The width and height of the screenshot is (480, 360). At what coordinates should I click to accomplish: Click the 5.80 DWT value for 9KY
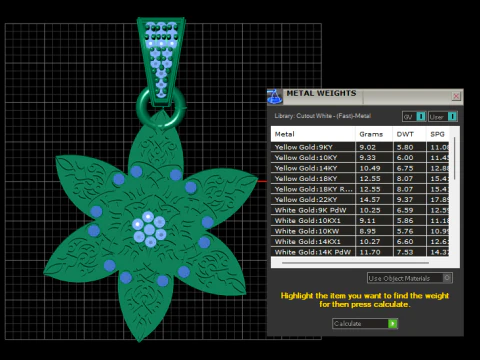(405, 147)
